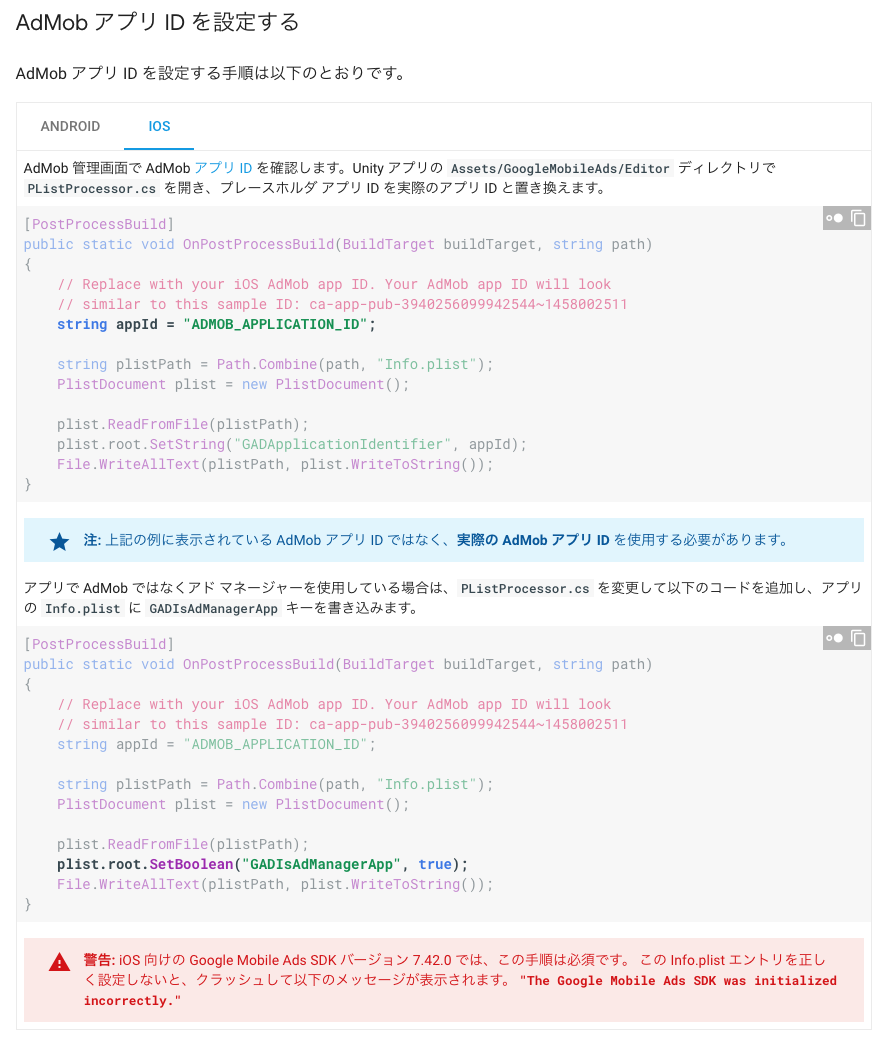Image resolution: width=892 pixels, height=1044 pixels.
Task: Toggle dark theme on second code block
Action: coord(834,638)
